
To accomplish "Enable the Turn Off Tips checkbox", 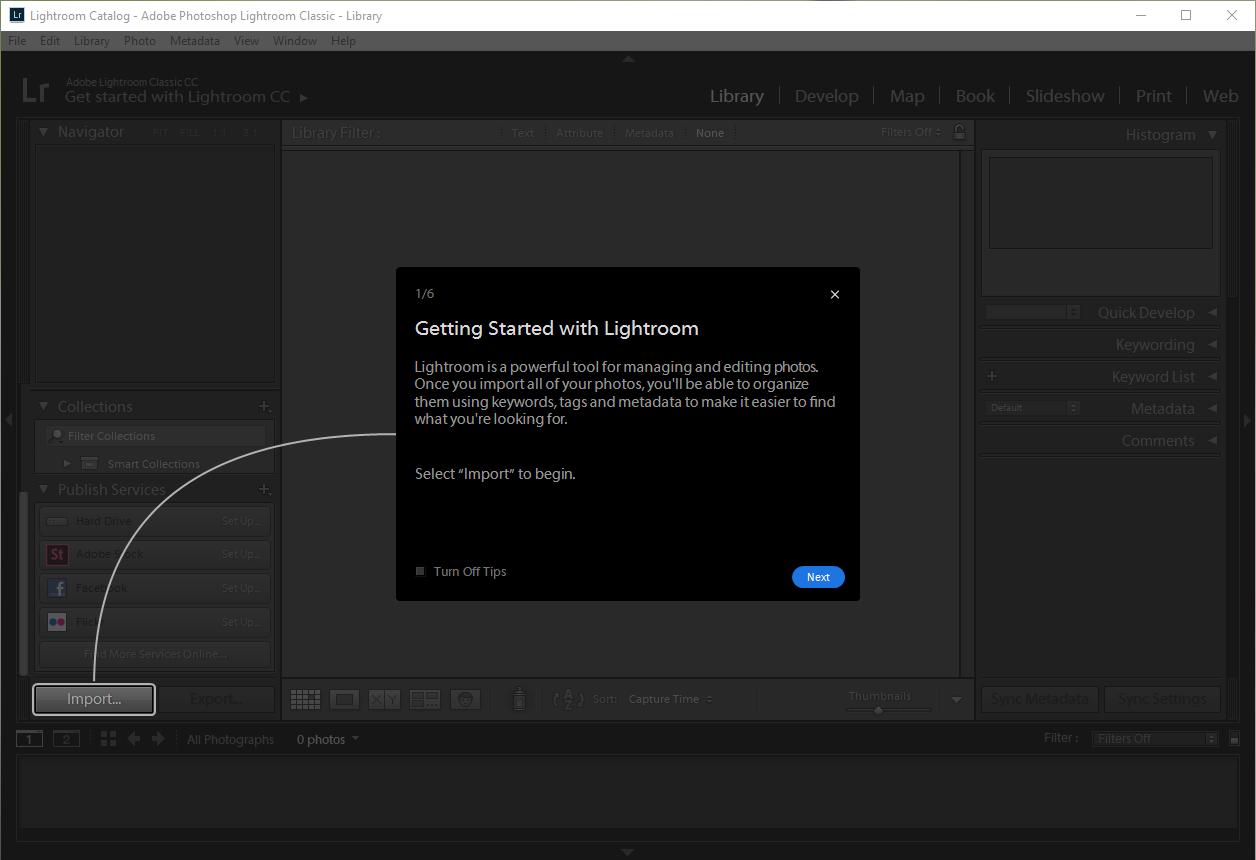I will (x=420, y=572).
